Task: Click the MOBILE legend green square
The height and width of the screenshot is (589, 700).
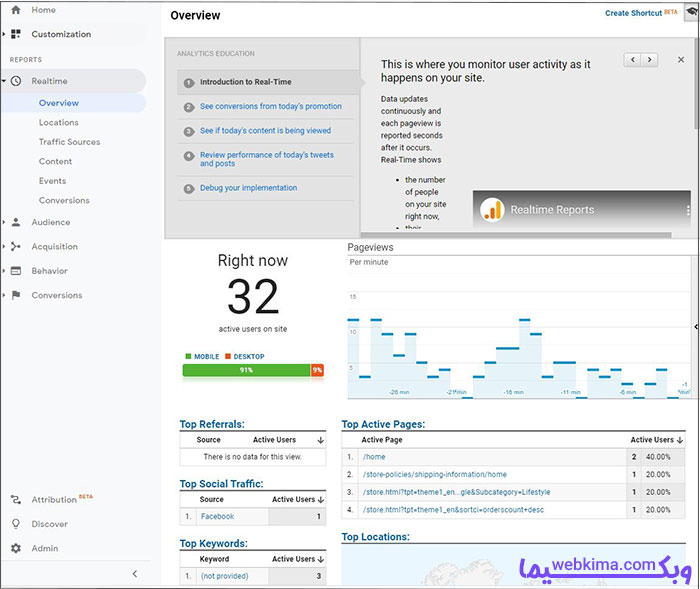Action: coord(188,356)
